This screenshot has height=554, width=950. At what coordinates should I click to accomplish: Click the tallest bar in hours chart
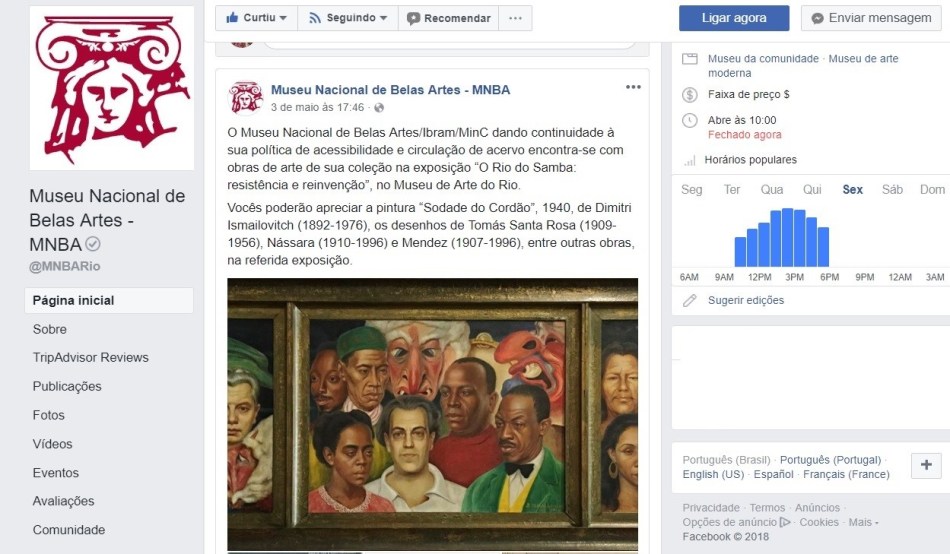tap(787, 238)
